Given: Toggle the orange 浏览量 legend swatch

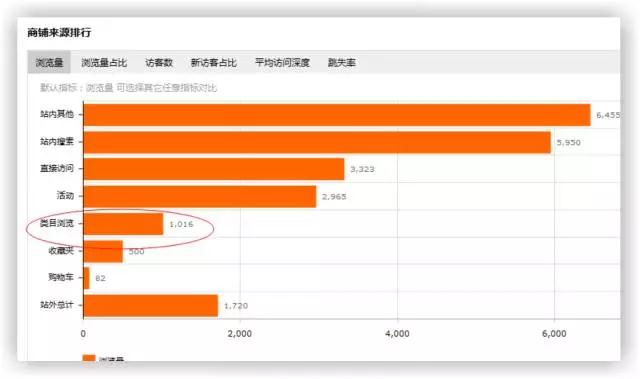Looking at the screenshot, I should point(89,359).
